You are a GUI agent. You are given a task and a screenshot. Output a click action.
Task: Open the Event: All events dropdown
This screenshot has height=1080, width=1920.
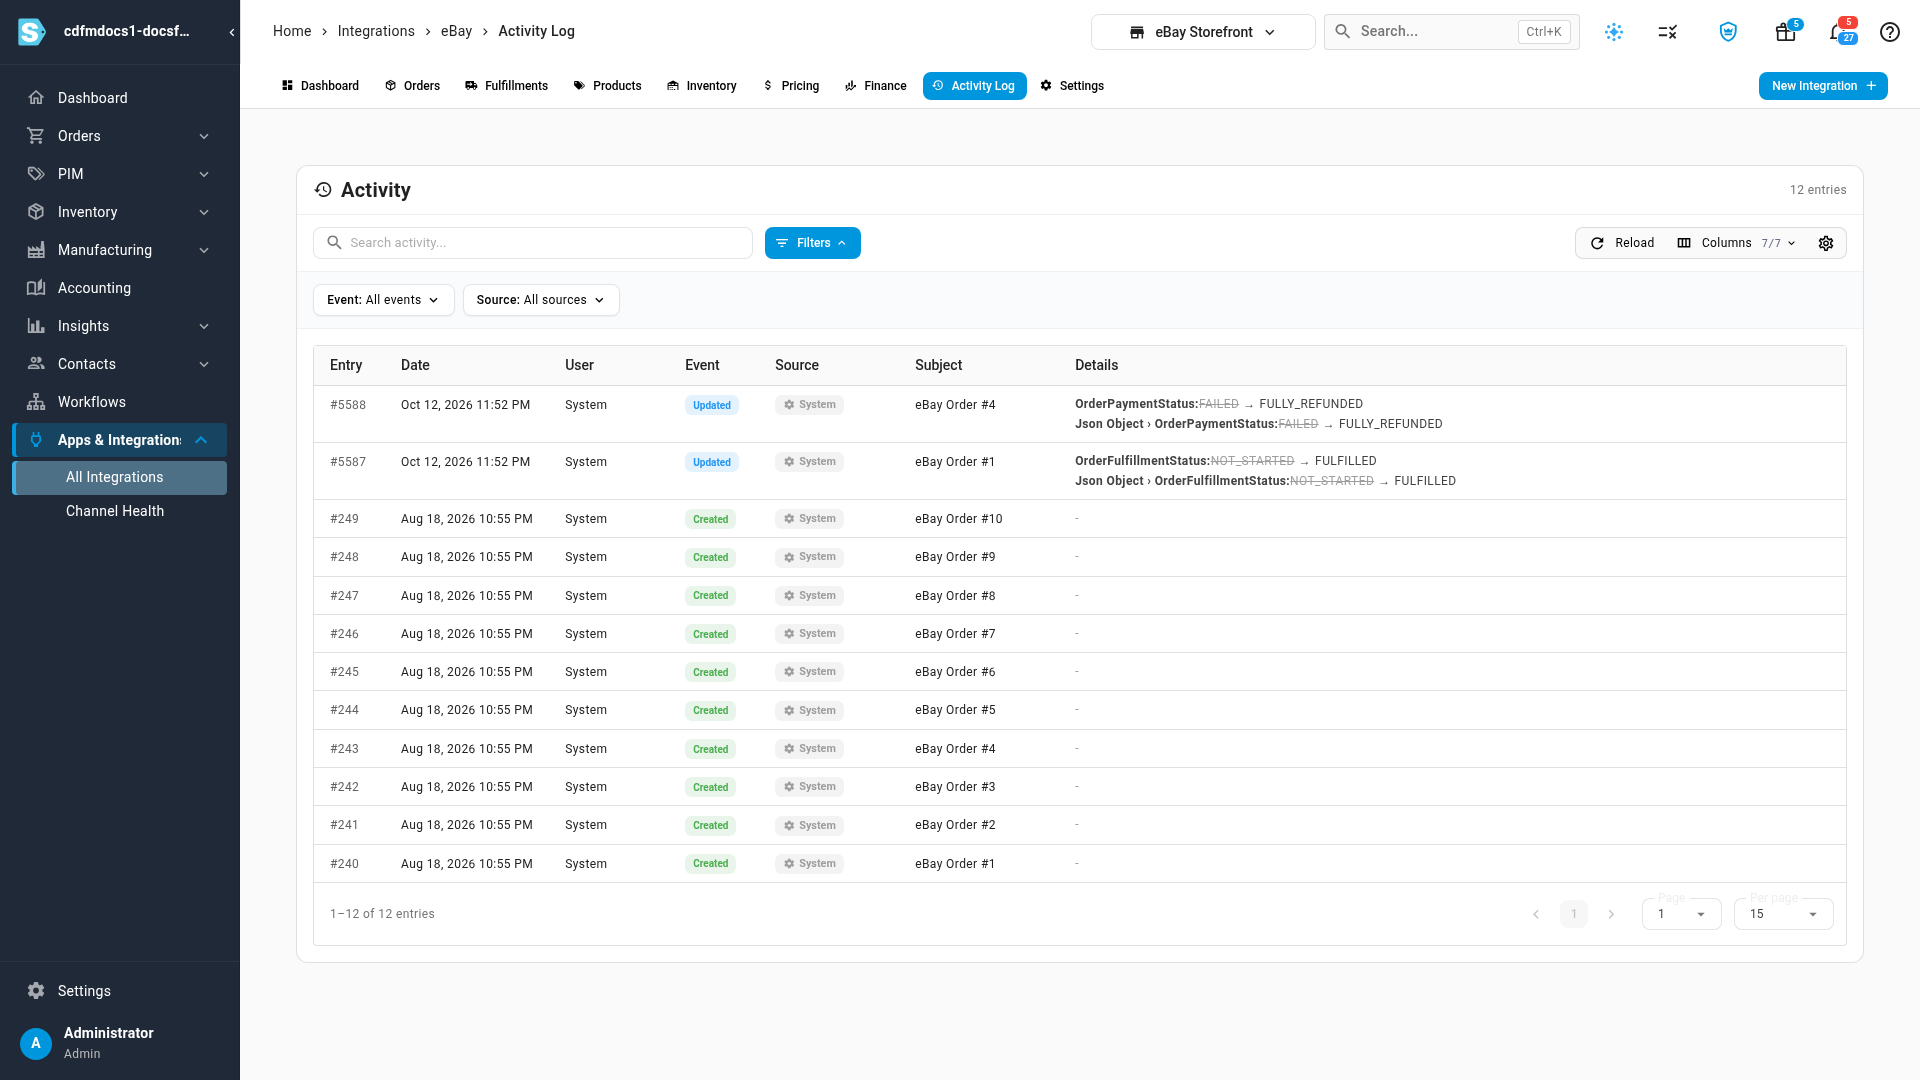point(384,300)
